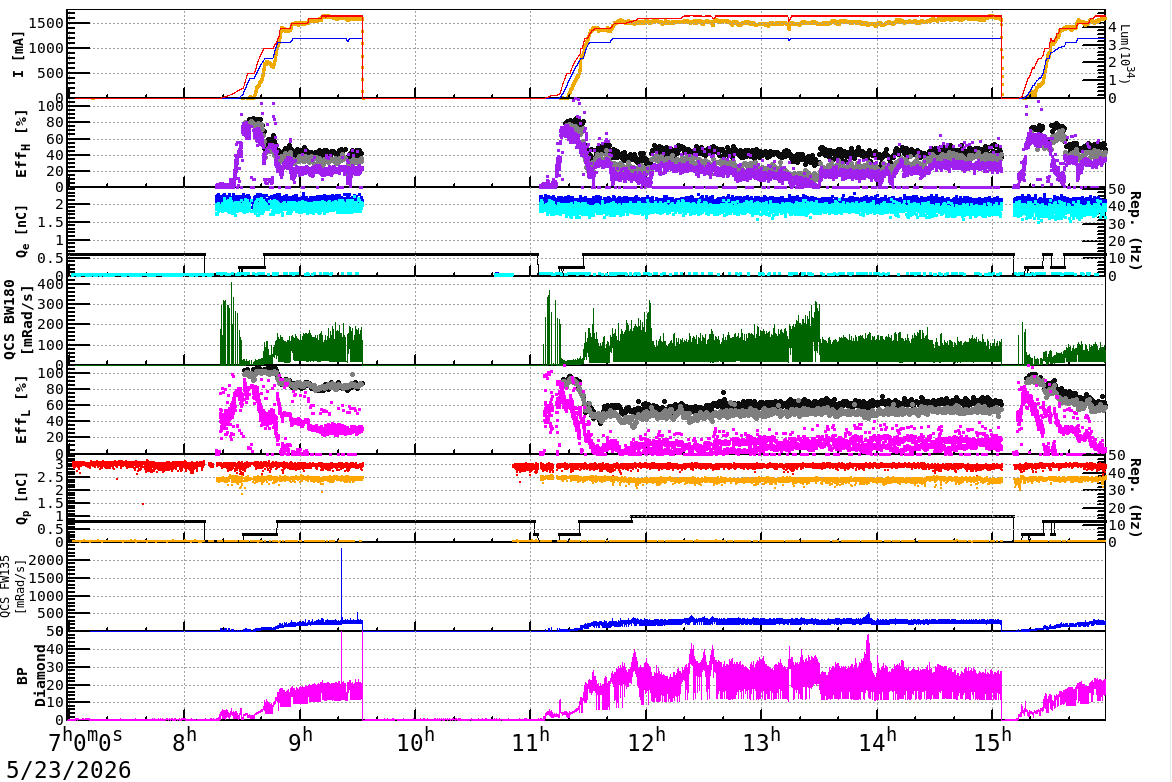
Task: Click the 7h0m0s time axis label
Action: click(x=84, y=742)
